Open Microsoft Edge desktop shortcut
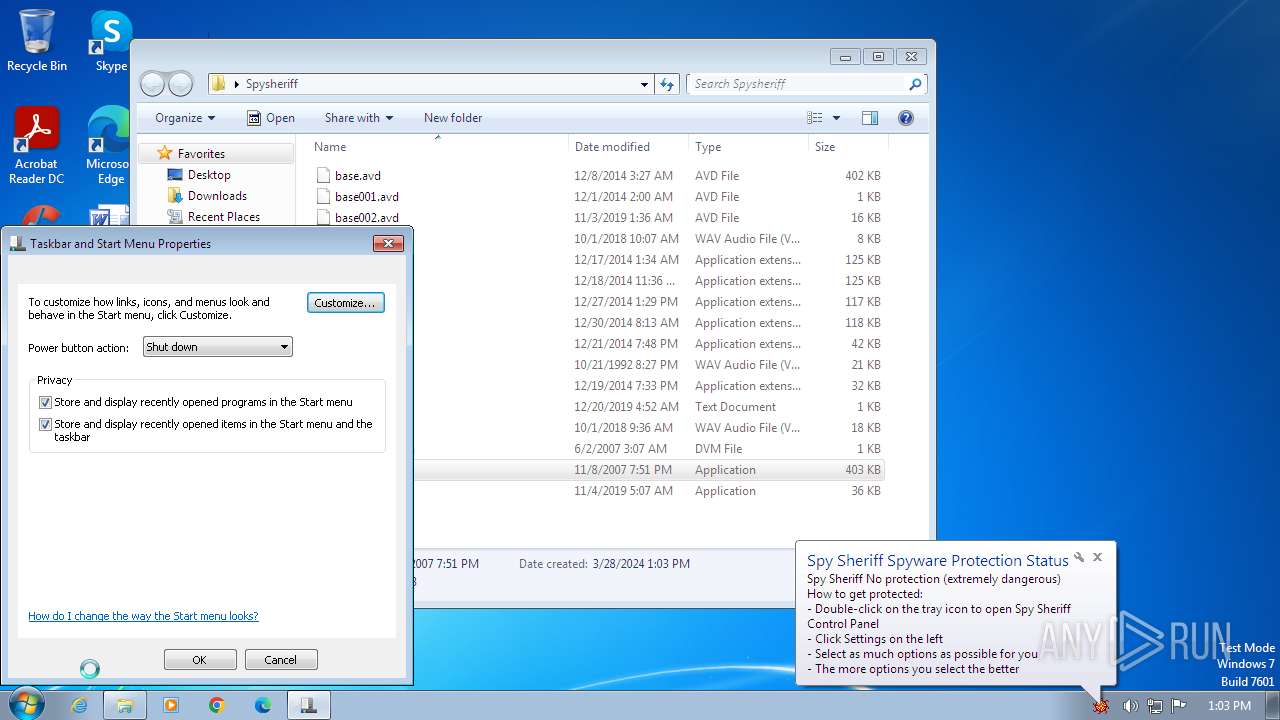1280x720 pixels. click(x=108, y=146)
